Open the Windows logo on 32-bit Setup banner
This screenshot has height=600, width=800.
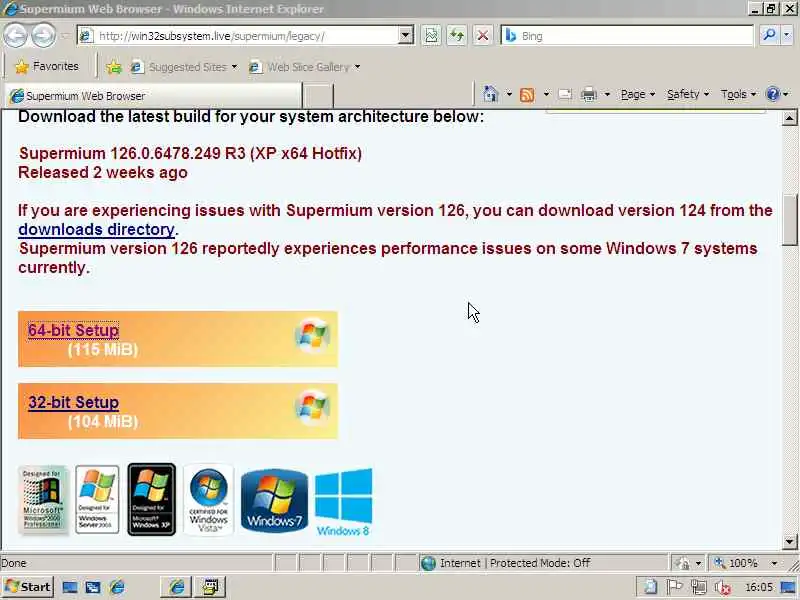(312, 407)
